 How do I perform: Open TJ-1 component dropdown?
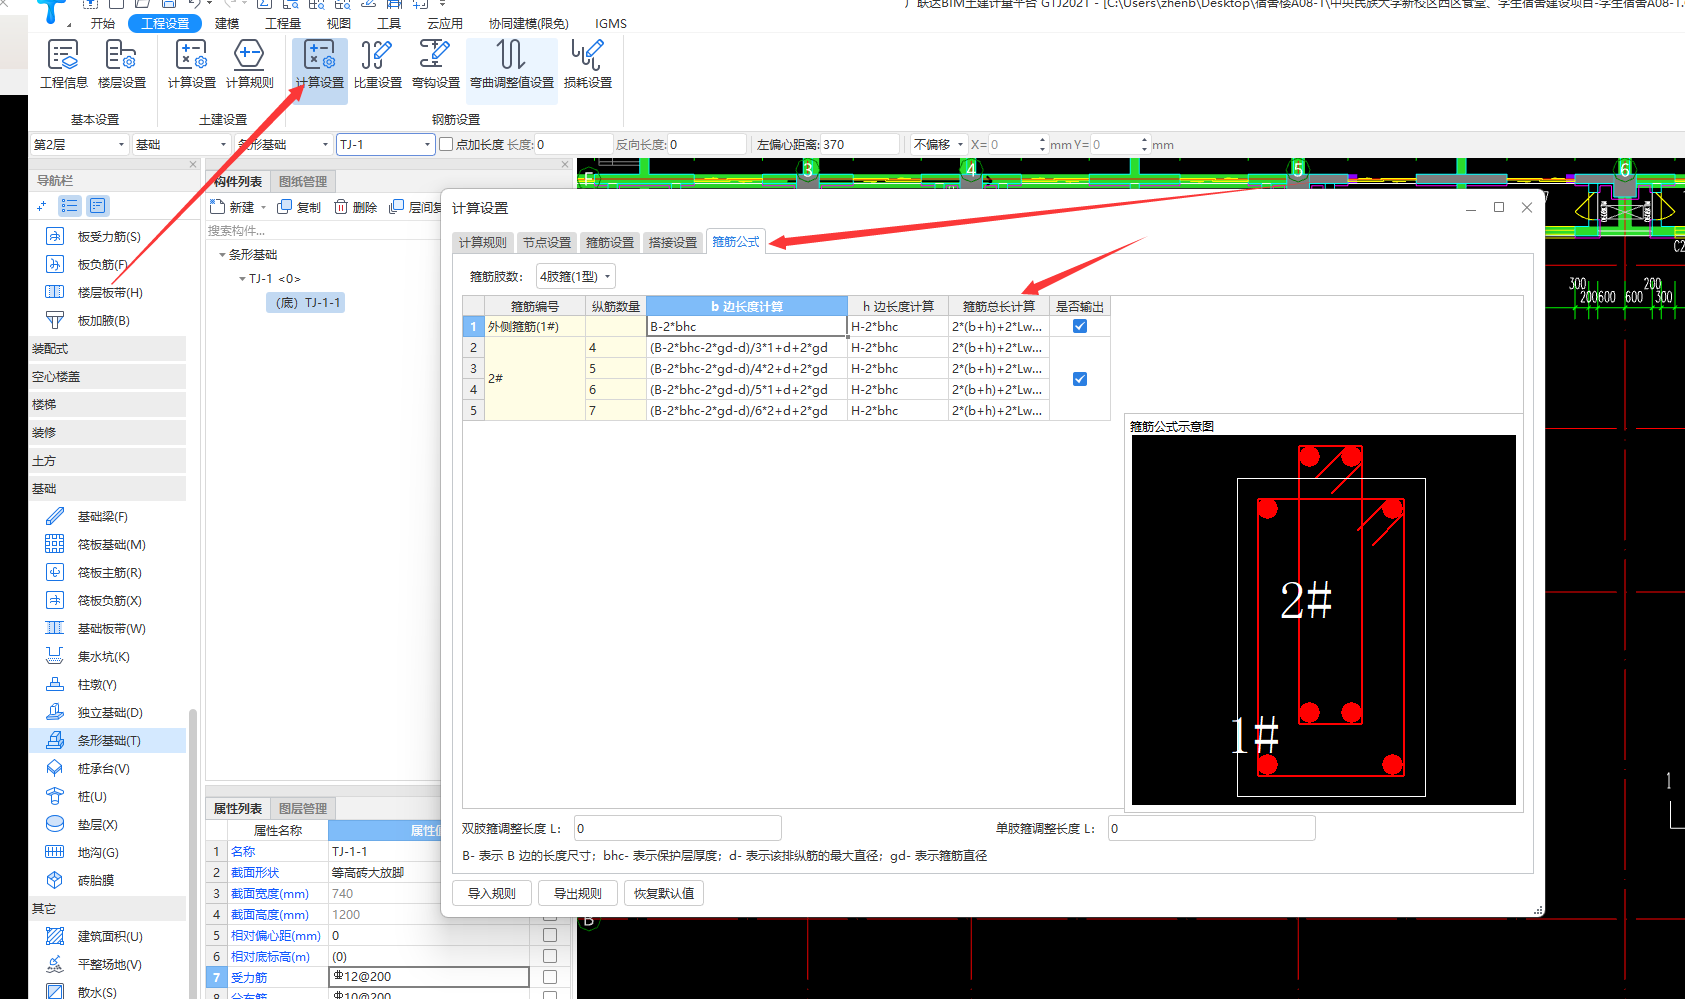385,145
